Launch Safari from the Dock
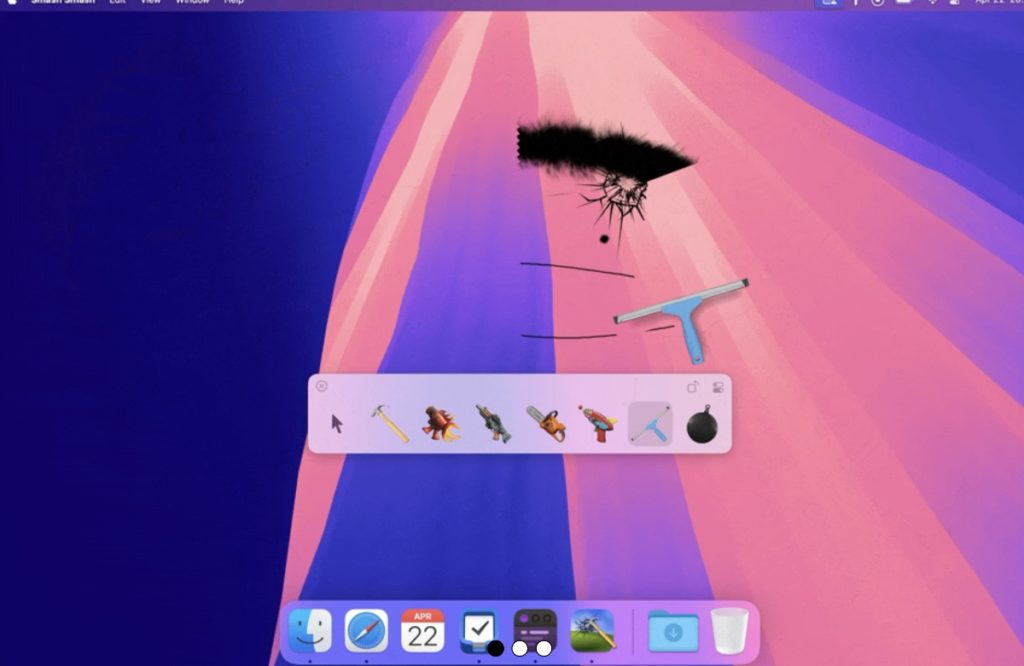Screen dimensions: 1024x666 point(366,631)
